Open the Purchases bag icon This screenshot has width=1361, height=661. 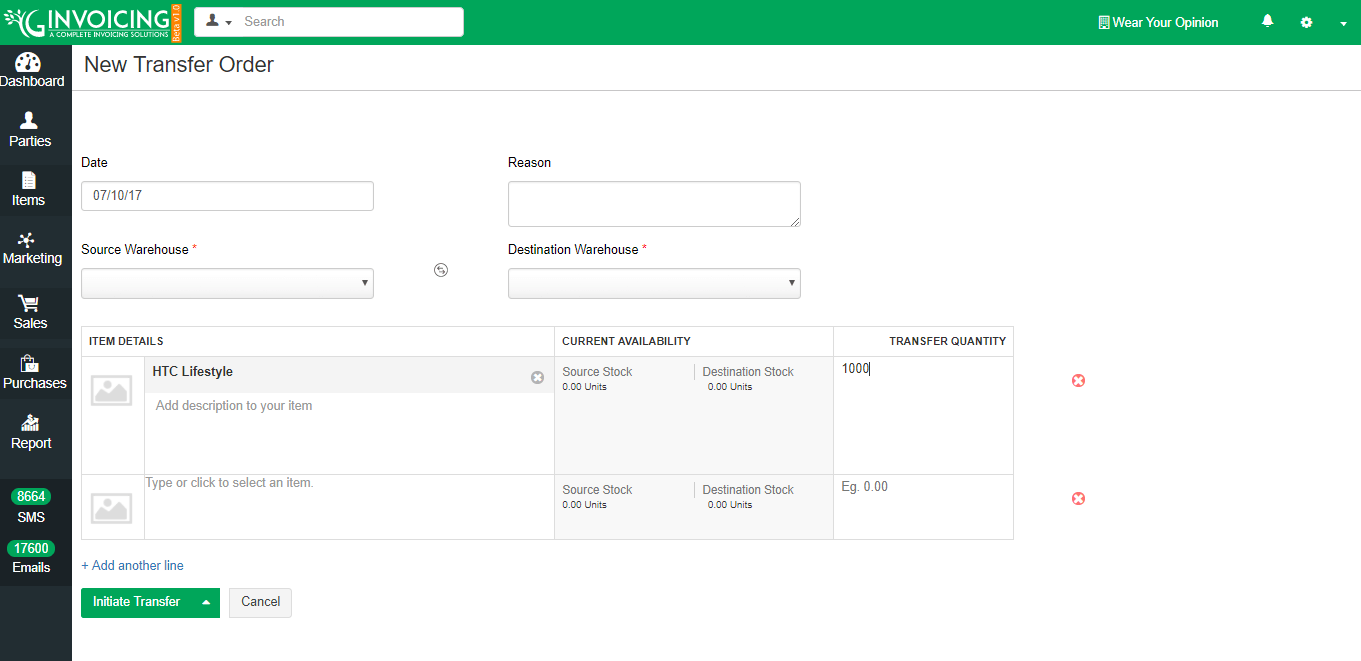coord(29,363)
